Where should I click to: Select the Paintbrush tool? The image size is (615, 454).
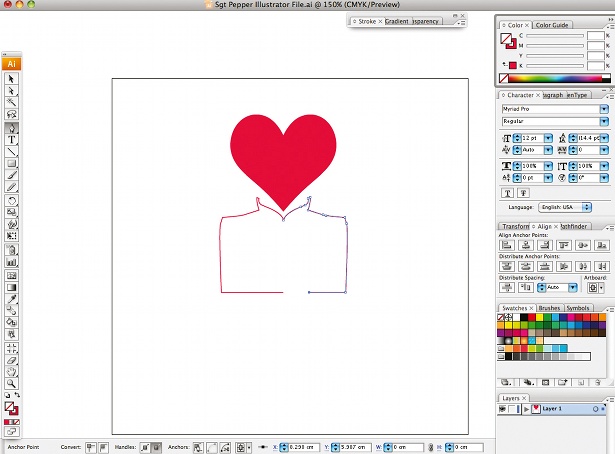pos(11,175)
